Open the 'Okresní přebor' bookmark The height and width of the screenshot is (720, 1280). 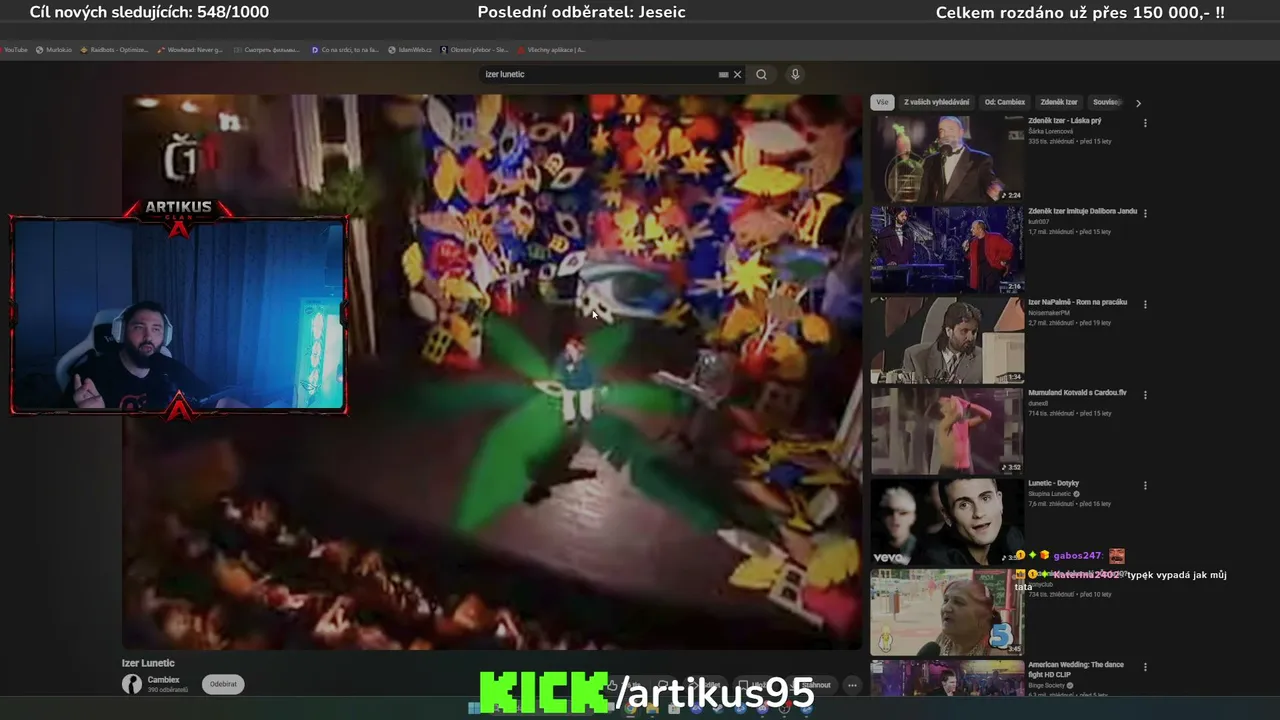pos(475,49)
